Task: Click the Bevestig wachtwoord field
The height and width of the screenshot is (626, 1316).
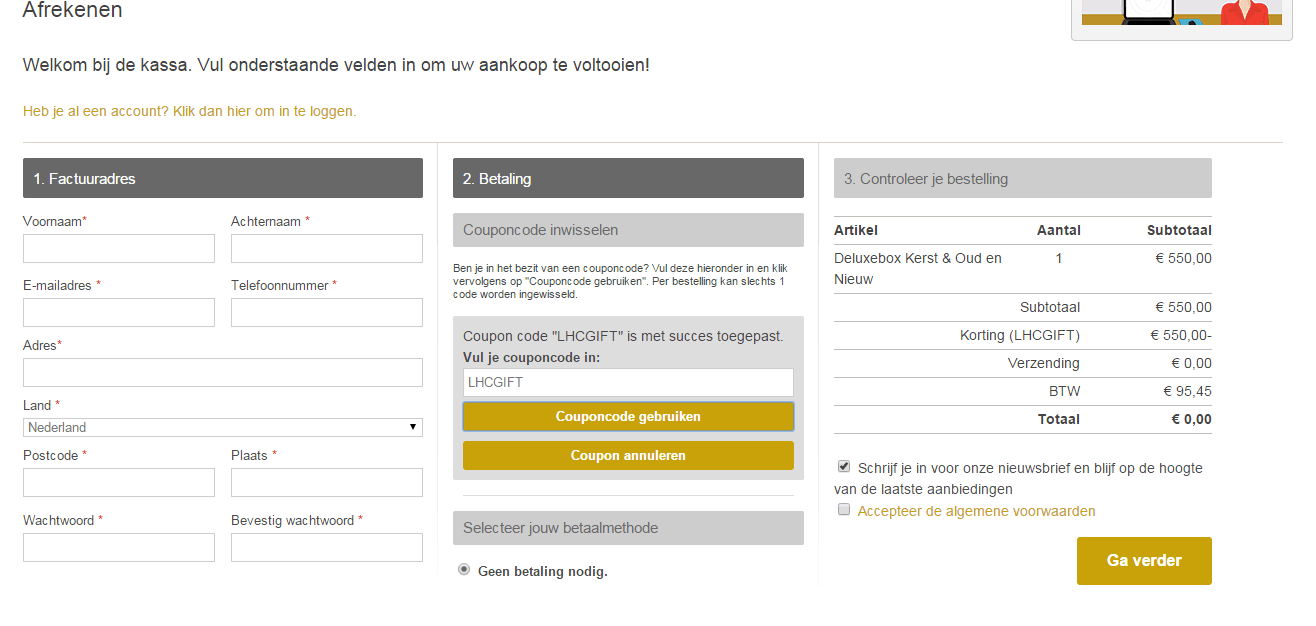Action: pyautogui.click(x=327, y=547)
